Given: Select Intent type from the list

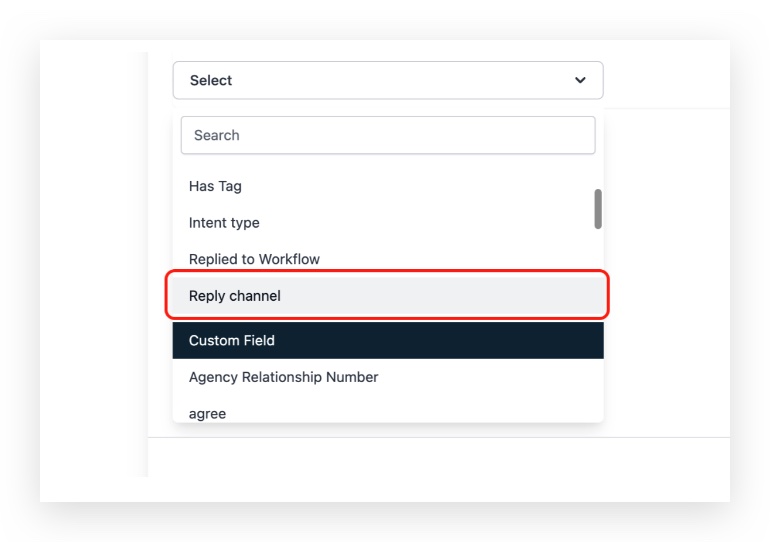Looking at the screenshot, I should 388,222.
